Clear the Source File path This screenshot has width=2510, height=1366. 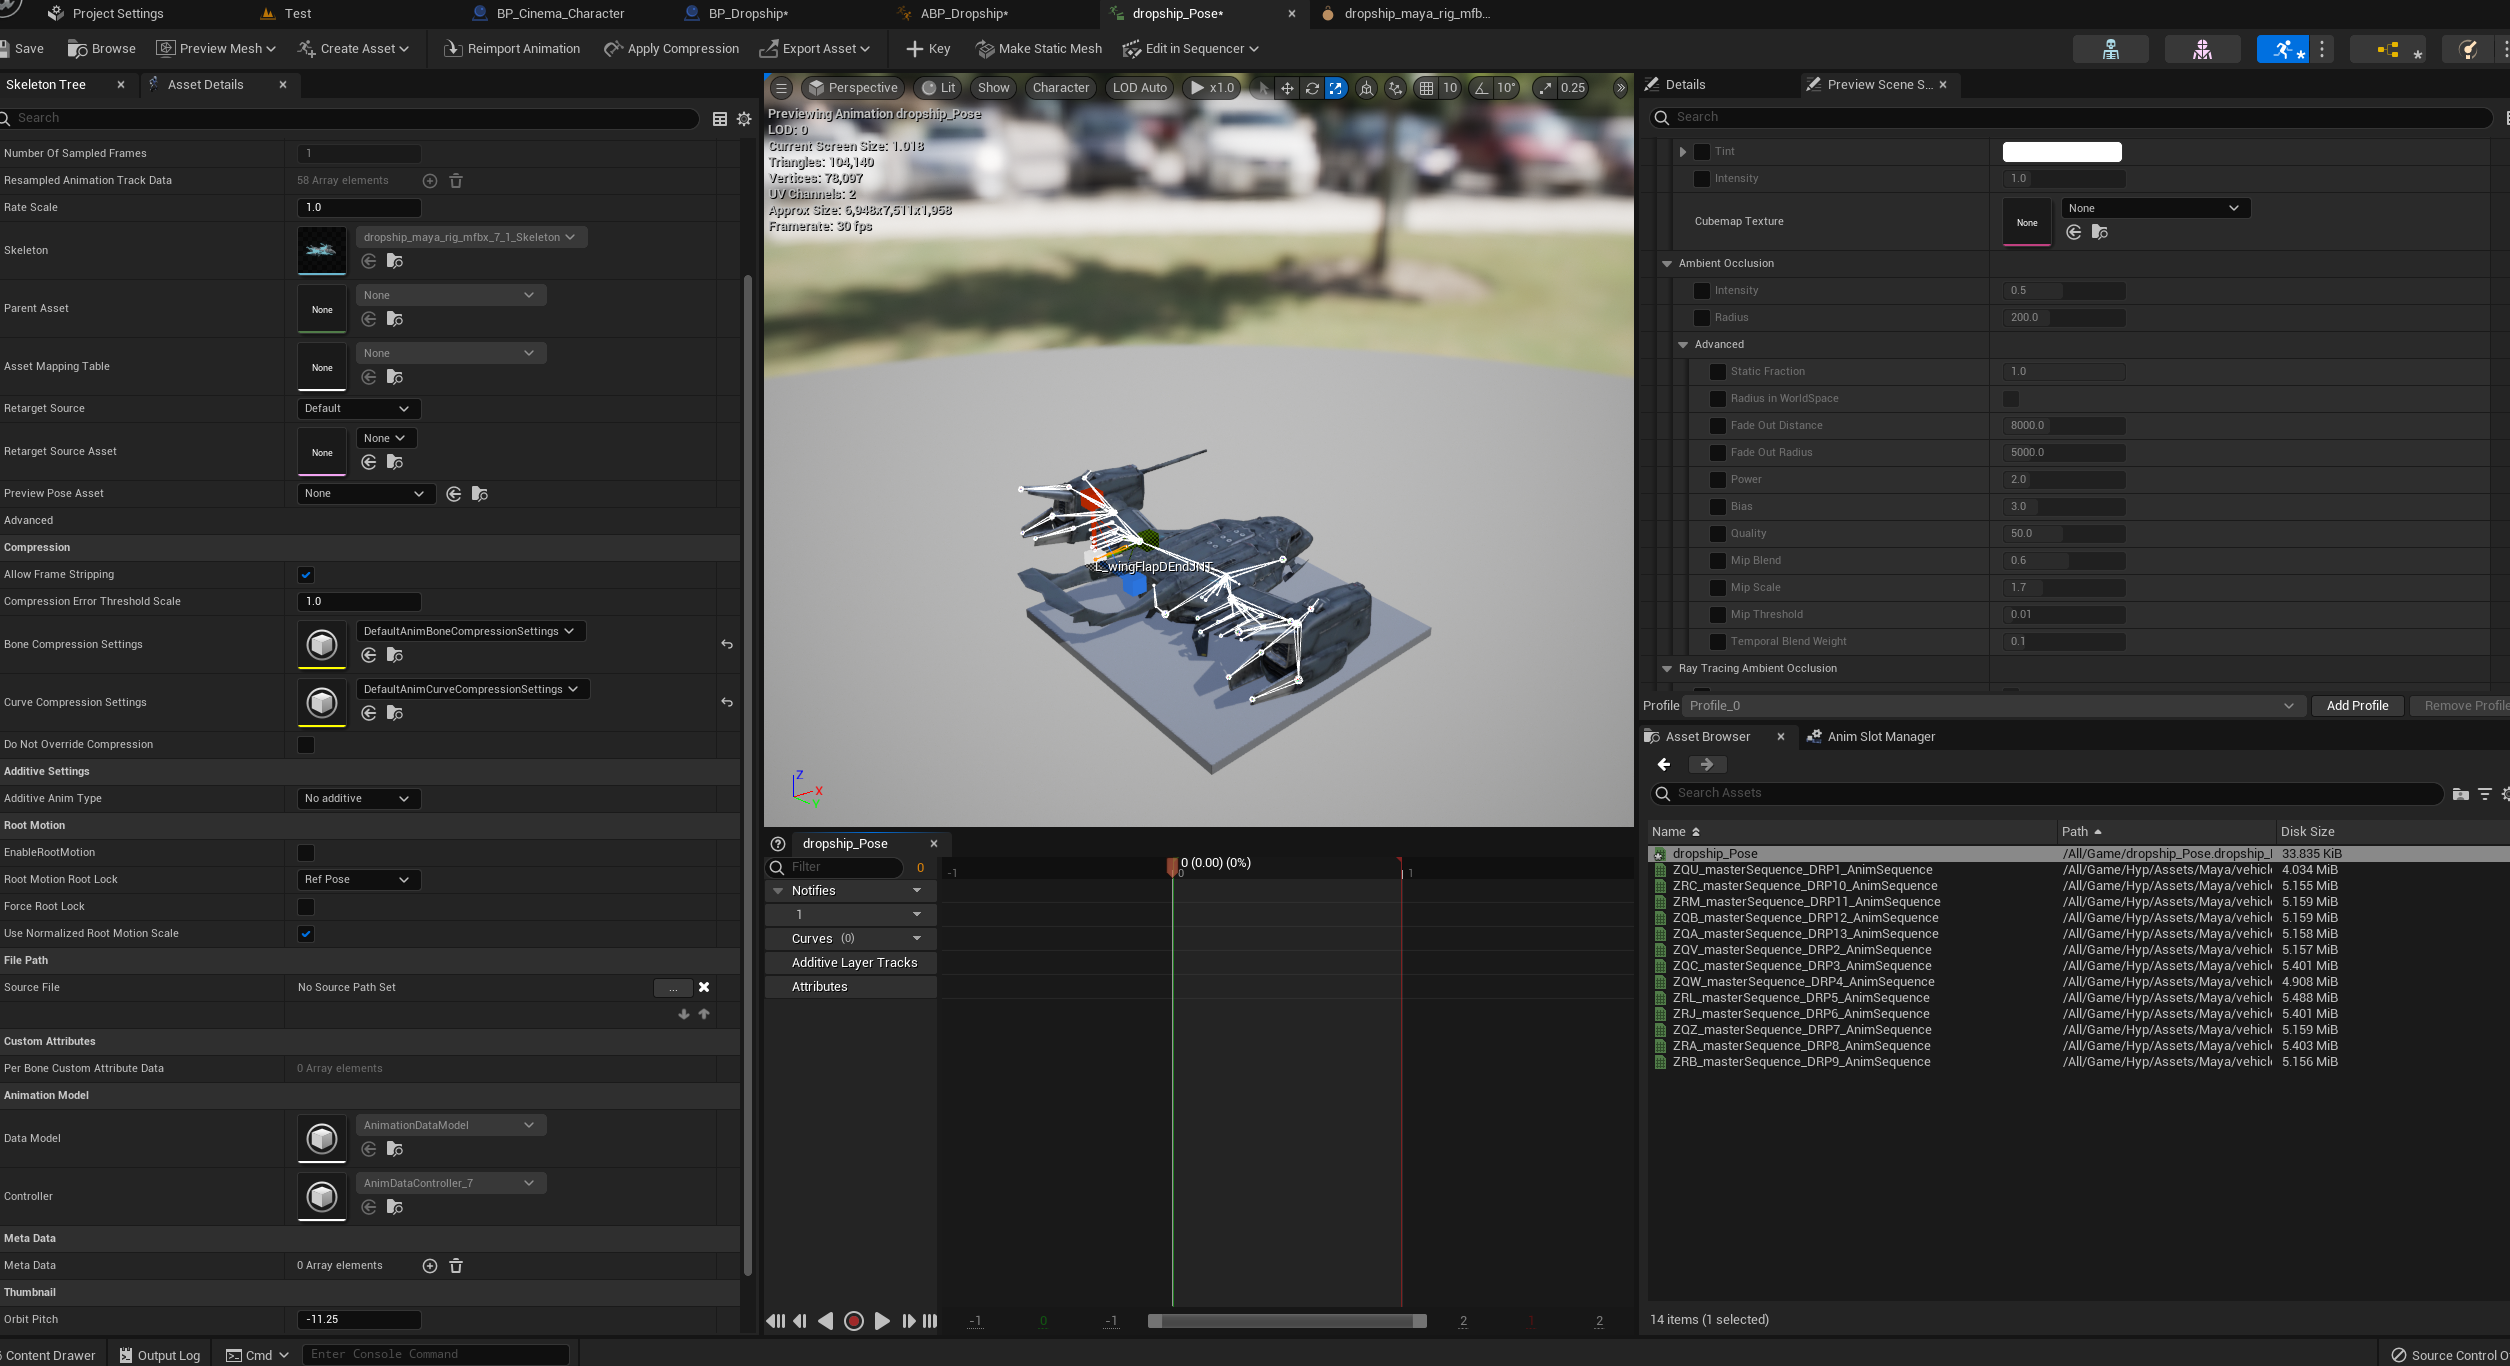click(704, 987)
